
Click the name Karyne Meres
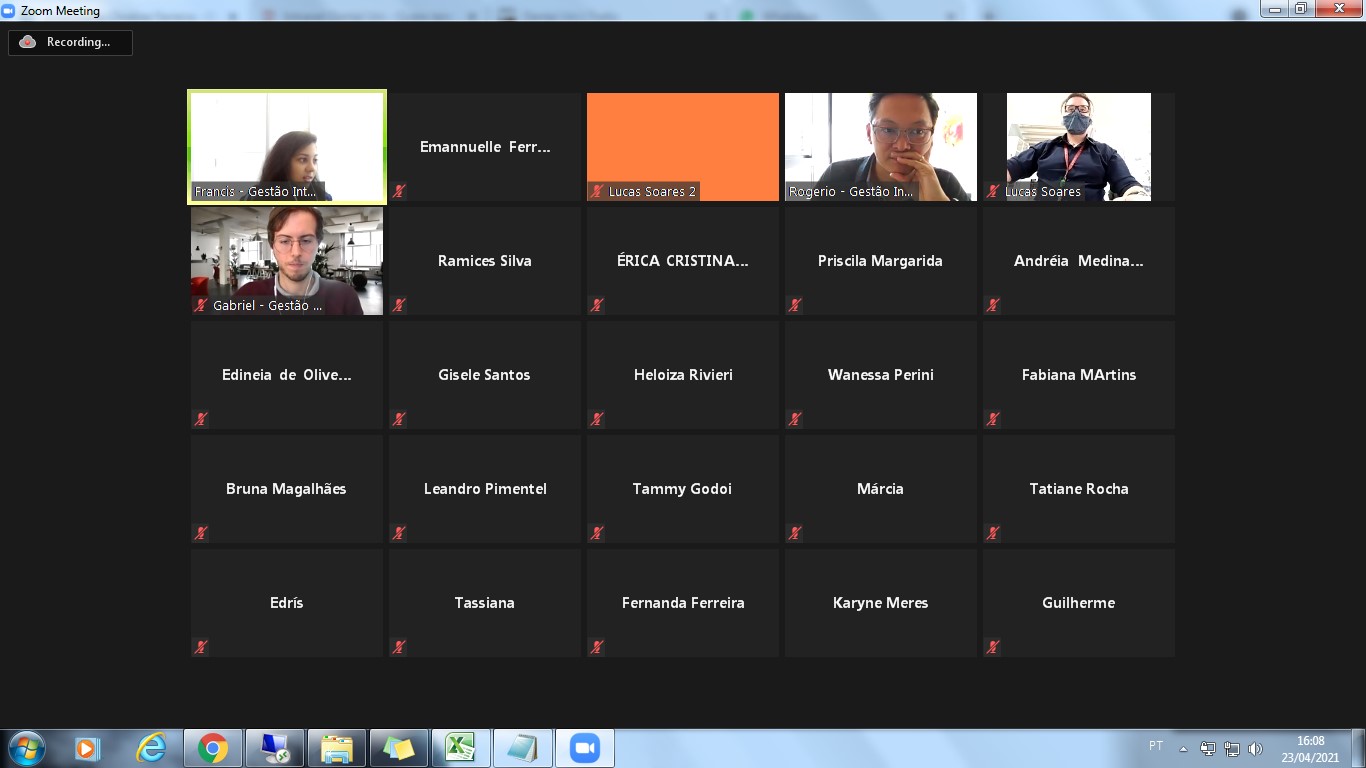(881, 603)
